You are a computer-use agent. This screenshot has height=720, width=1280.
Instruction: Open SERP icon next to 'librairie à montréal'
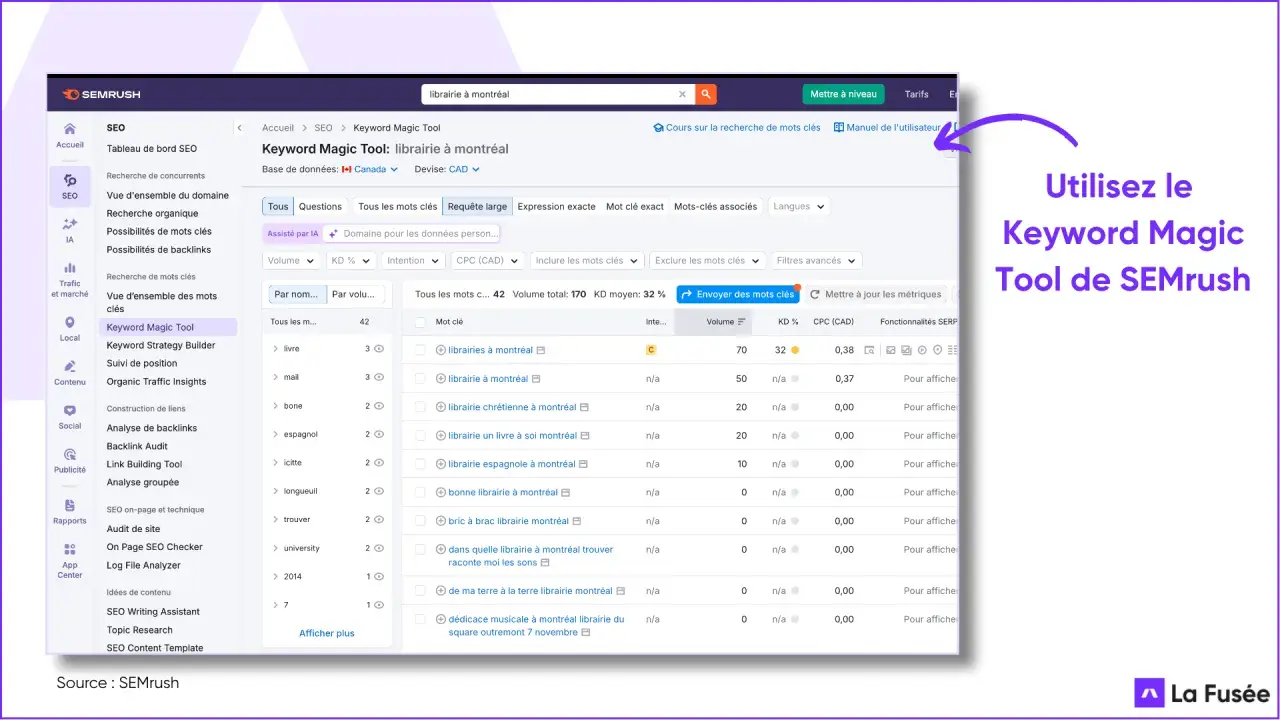coord(536,379)
